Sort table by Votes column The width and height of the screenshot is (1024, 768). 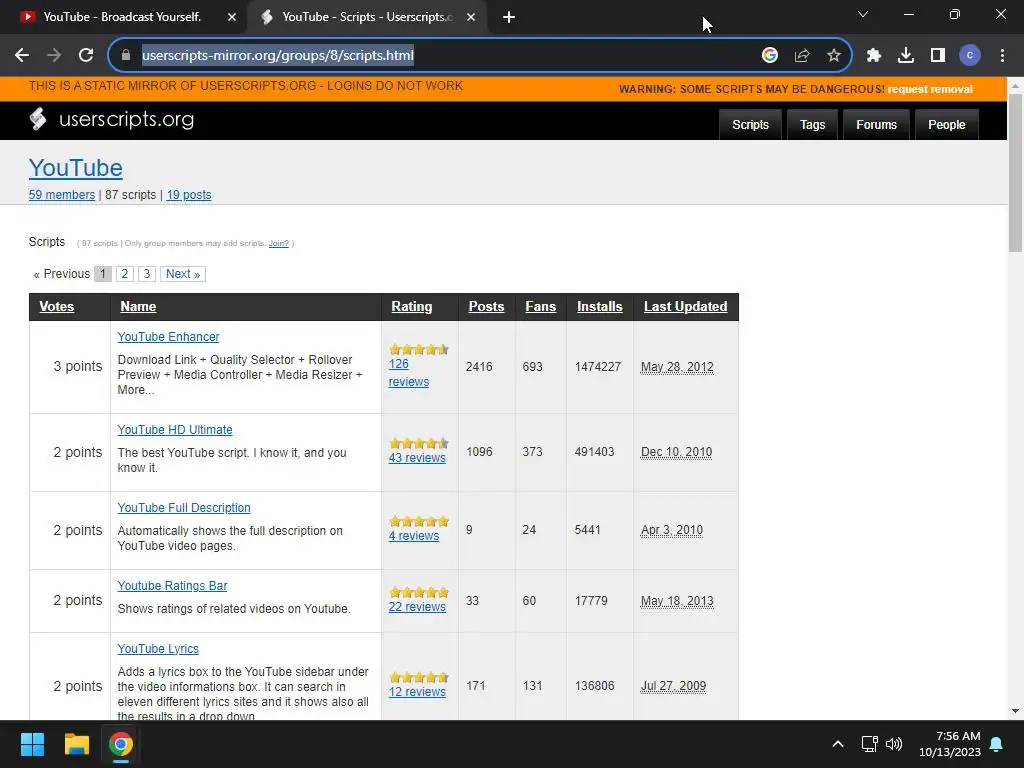[x=57, y=306]
